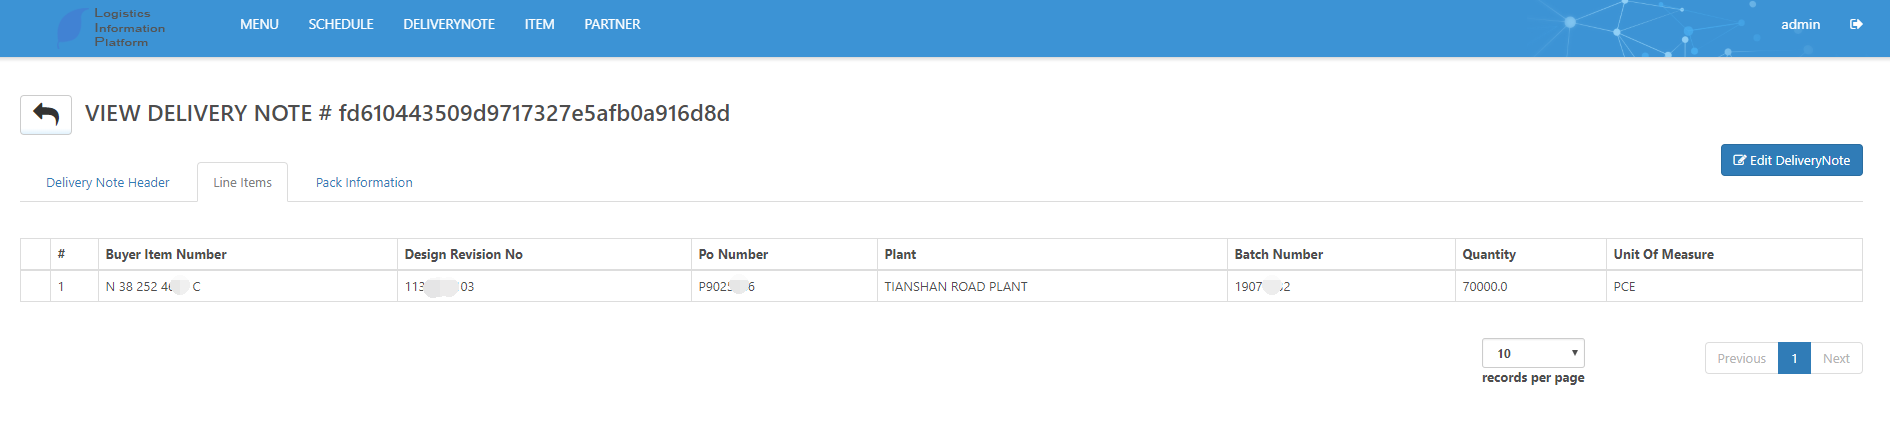Image resolution: width=1890 pixels, height=441 pixels.
Task: Click the back arrow button
Action: 46,114
